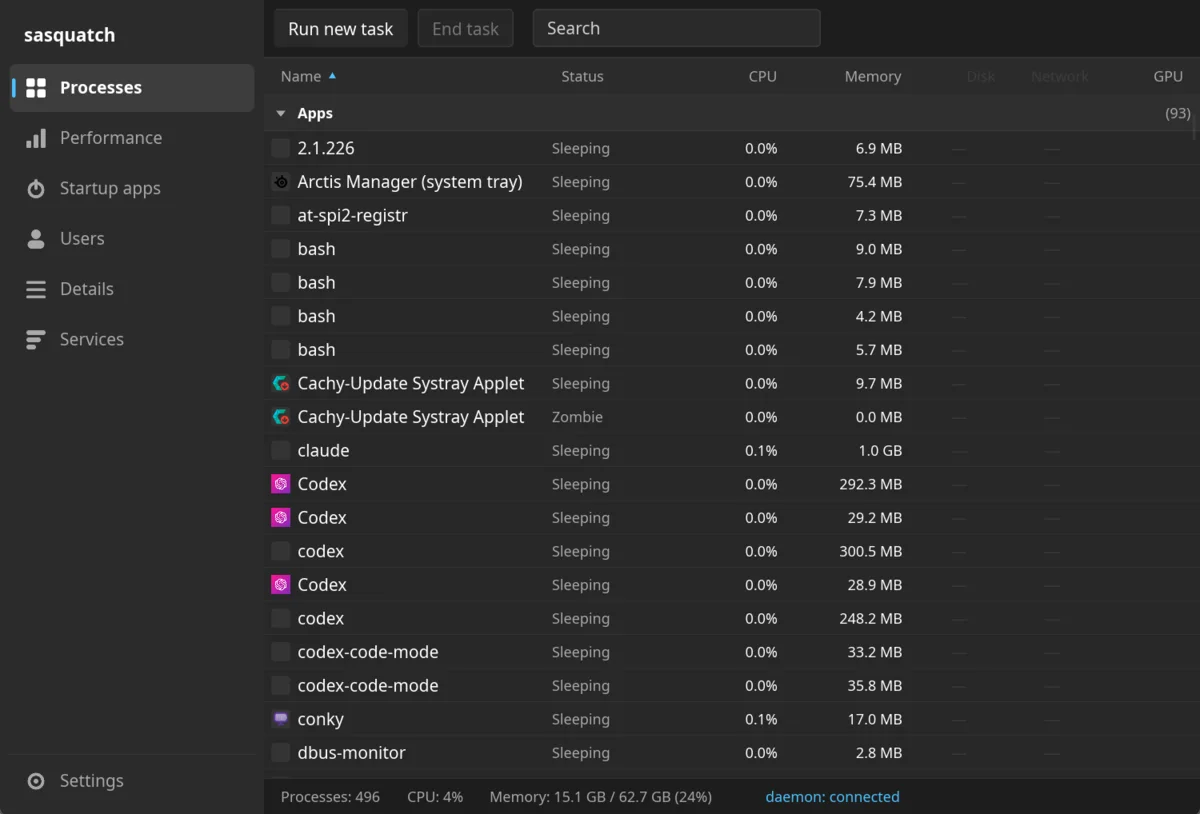Image resolution: width=1200 pixels, height=814 pixels.
Task: Click placeholder icon for at-spi2-registr
Action: click(281, 215)
